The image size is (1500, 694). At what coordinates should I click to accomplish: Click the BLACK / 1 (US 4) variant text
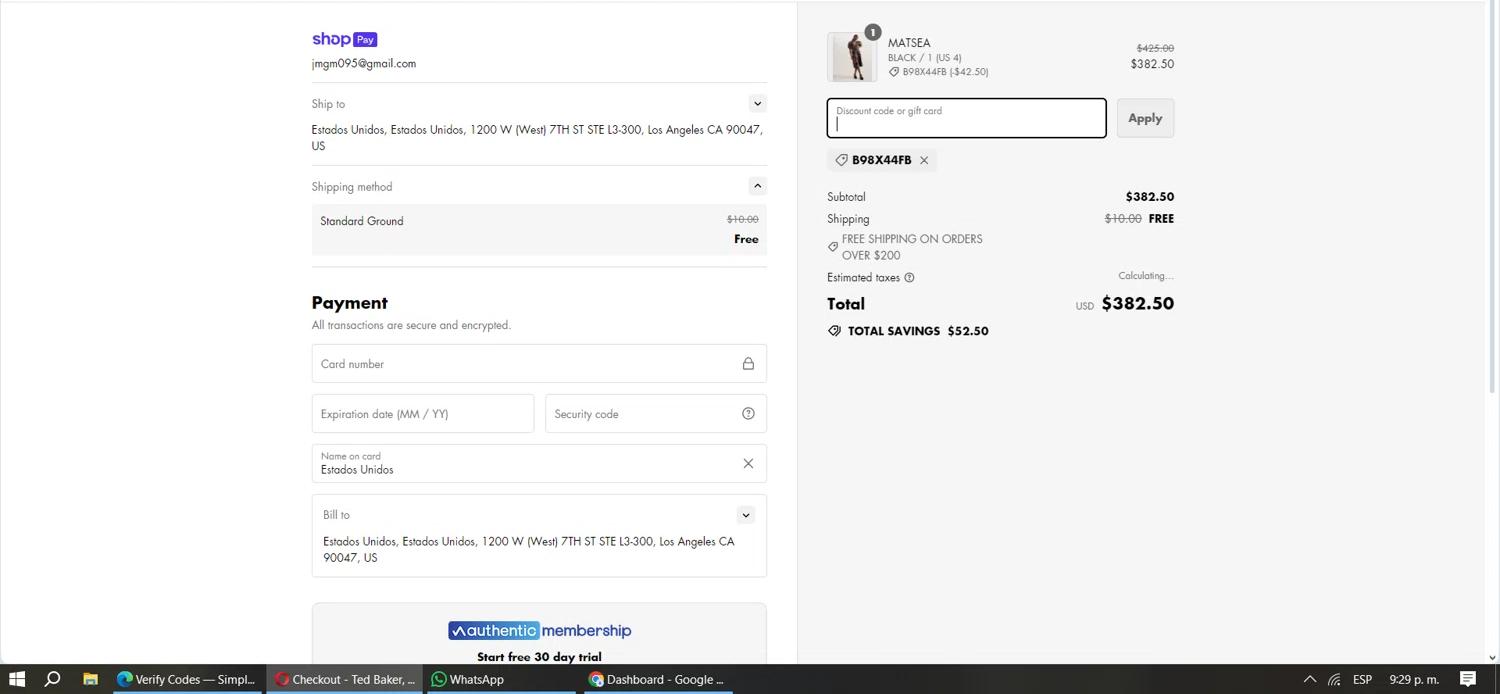[924, 57]
